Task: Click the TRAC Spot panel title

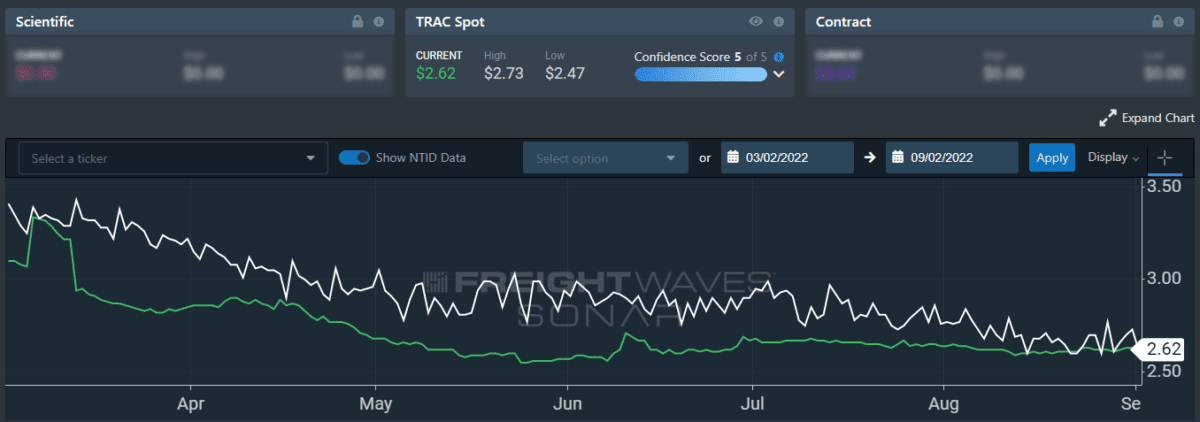Action: pyautogui.click(x=450, y=21)
